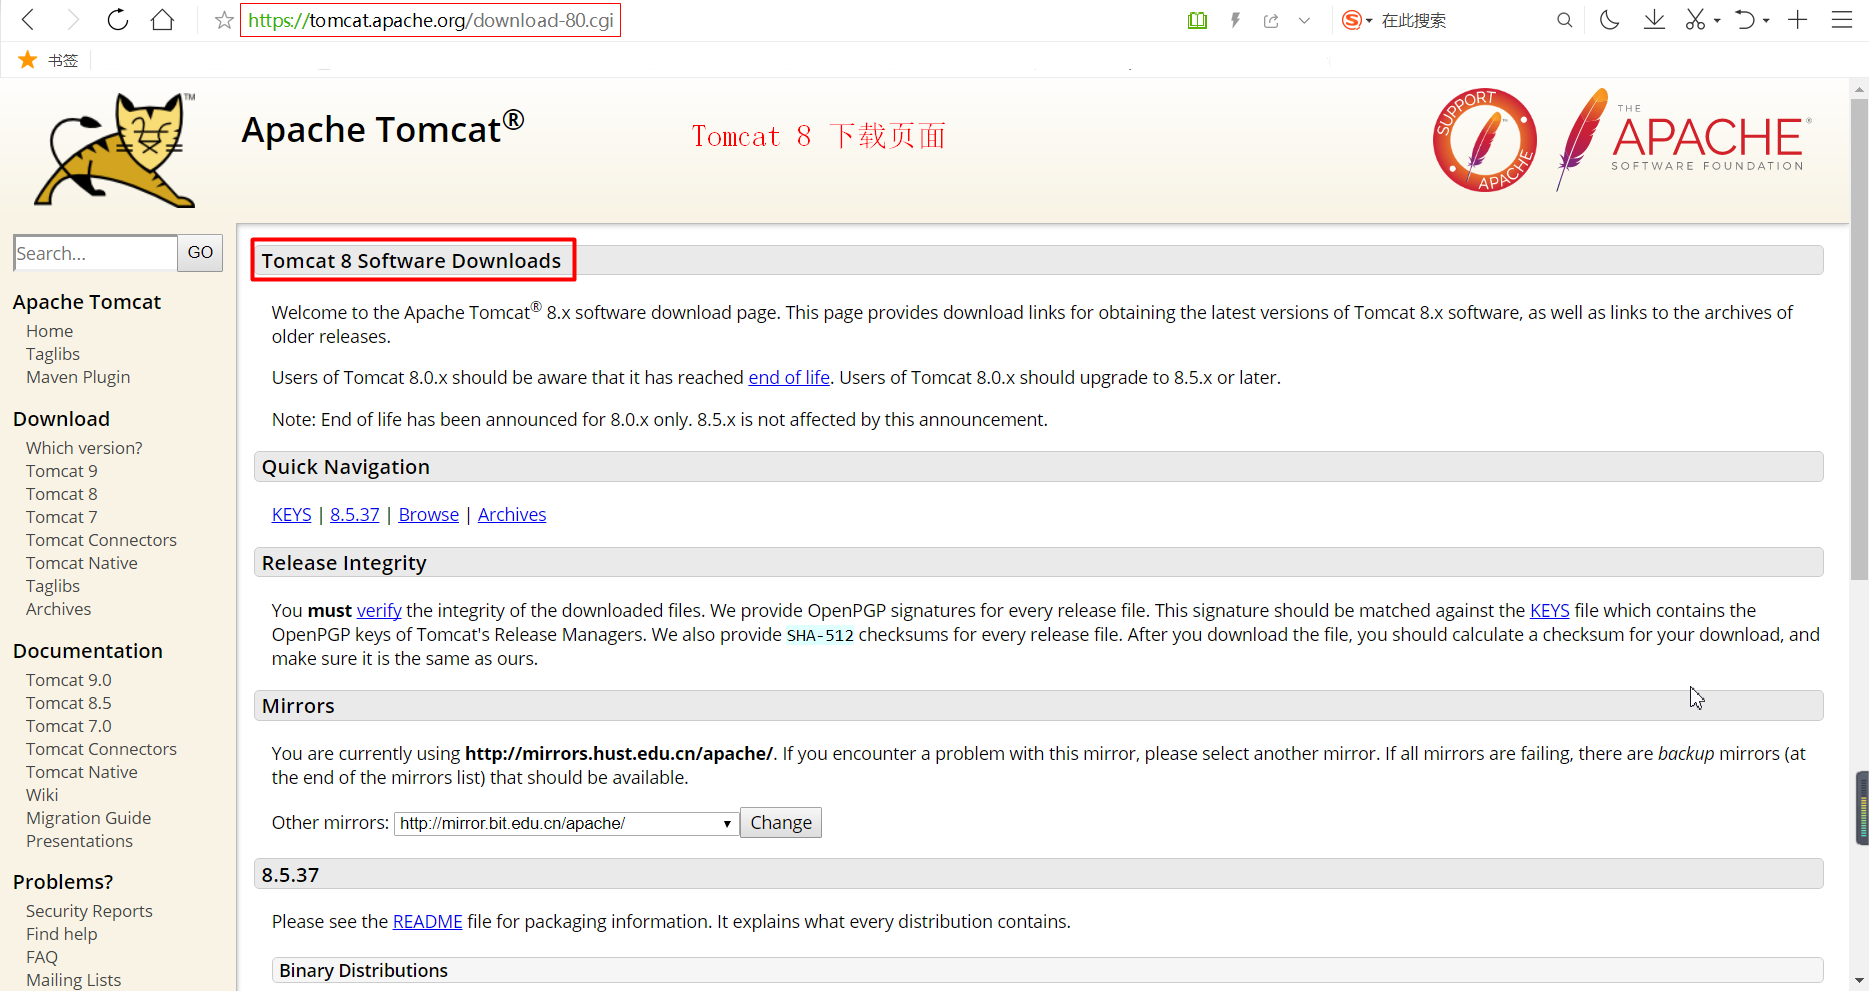Open browser hamburger menu
The width and height of the screenshot is (1869, 991).
pyautogui.click(x=1842, y=20)
